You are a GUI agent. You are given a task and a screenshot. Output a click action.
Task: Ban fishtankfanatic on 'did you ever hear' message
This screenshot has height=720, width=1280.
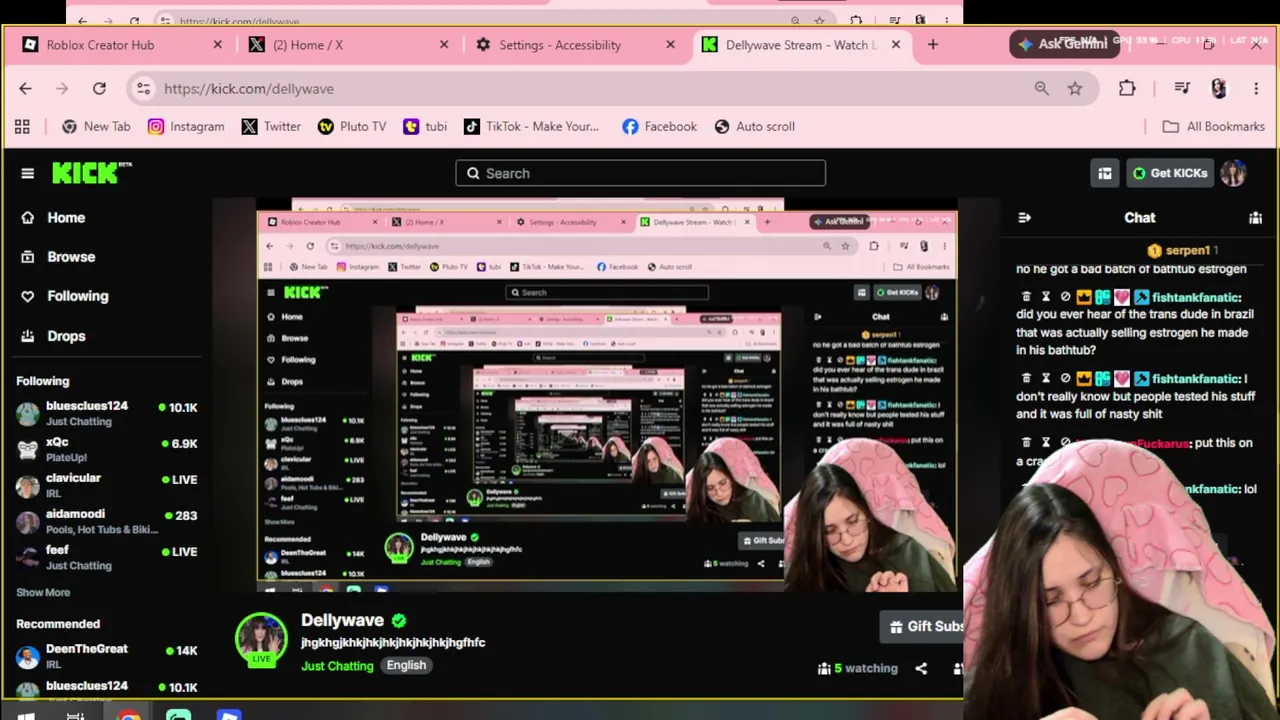(1065, 297)
